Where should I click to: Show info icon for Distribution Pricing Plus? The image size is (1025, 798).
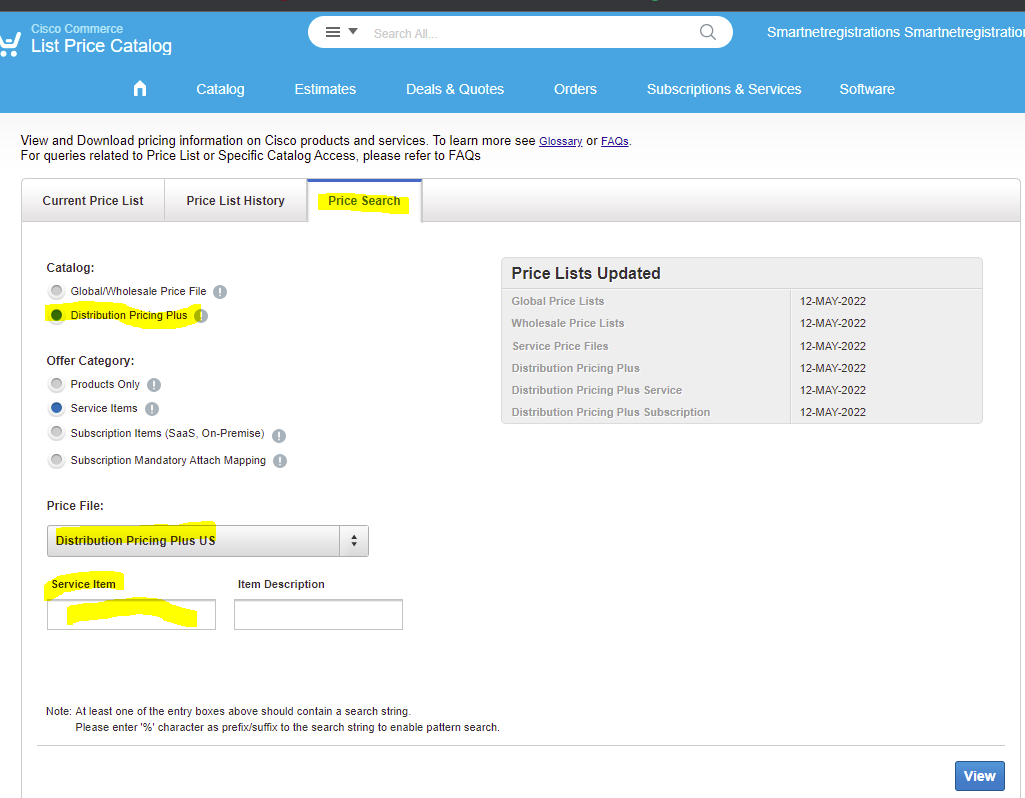tap(201, 316)
